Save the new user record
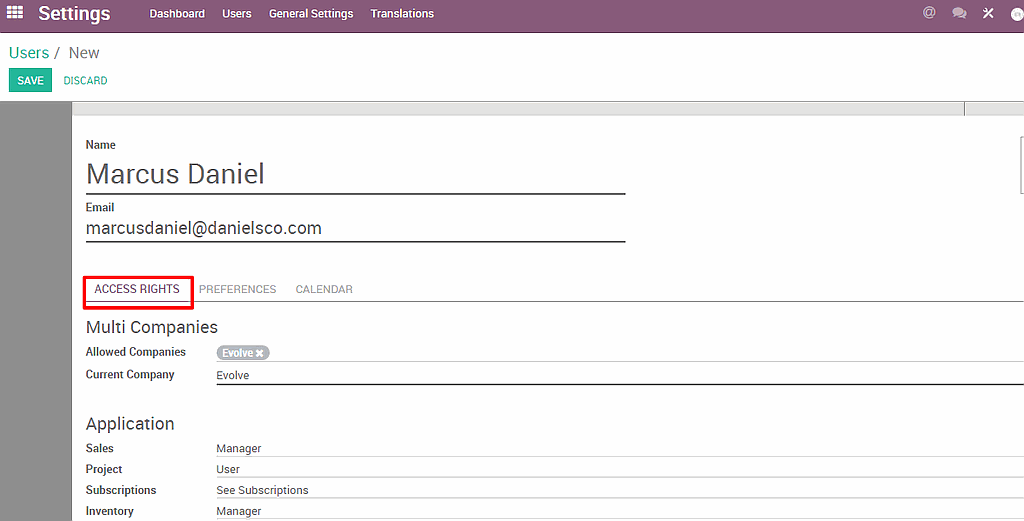The height and width of the screenshot is (521, 1024). (30, 81)
